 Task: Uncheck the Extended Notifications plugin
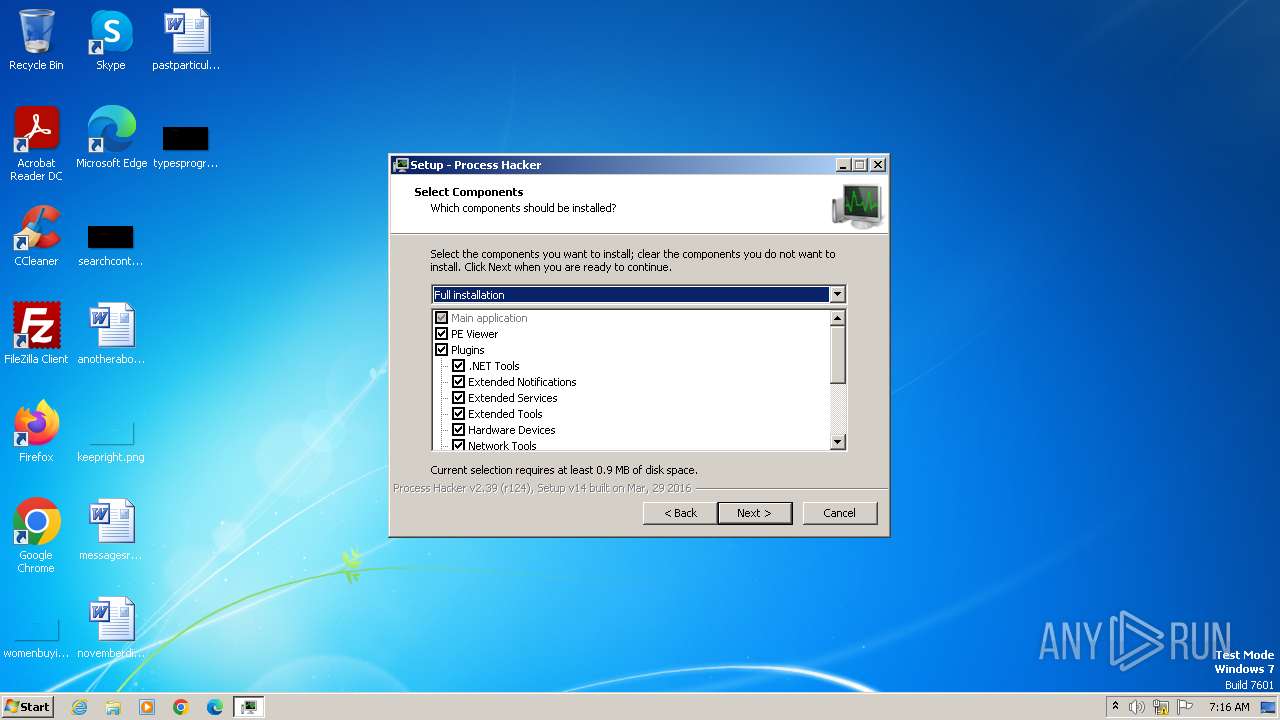pos(459,382)
